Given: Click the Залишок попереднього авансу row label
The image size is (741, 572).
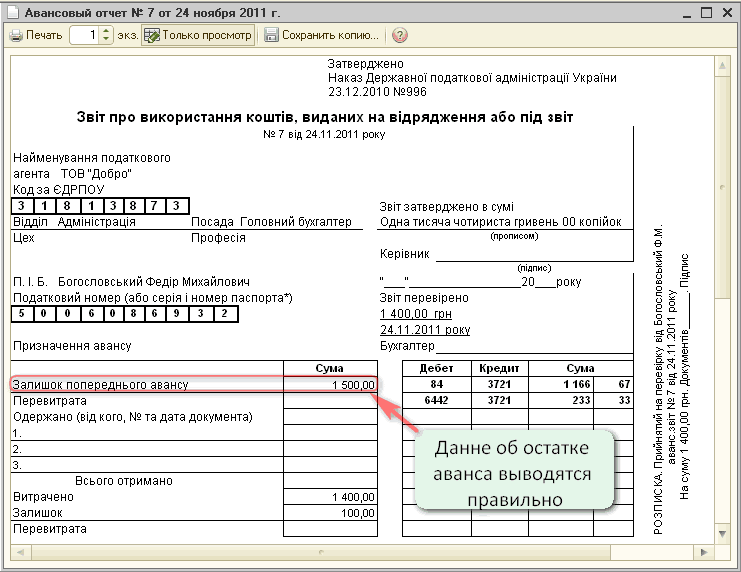Looking at the screenshot, I should click(100, 385).
